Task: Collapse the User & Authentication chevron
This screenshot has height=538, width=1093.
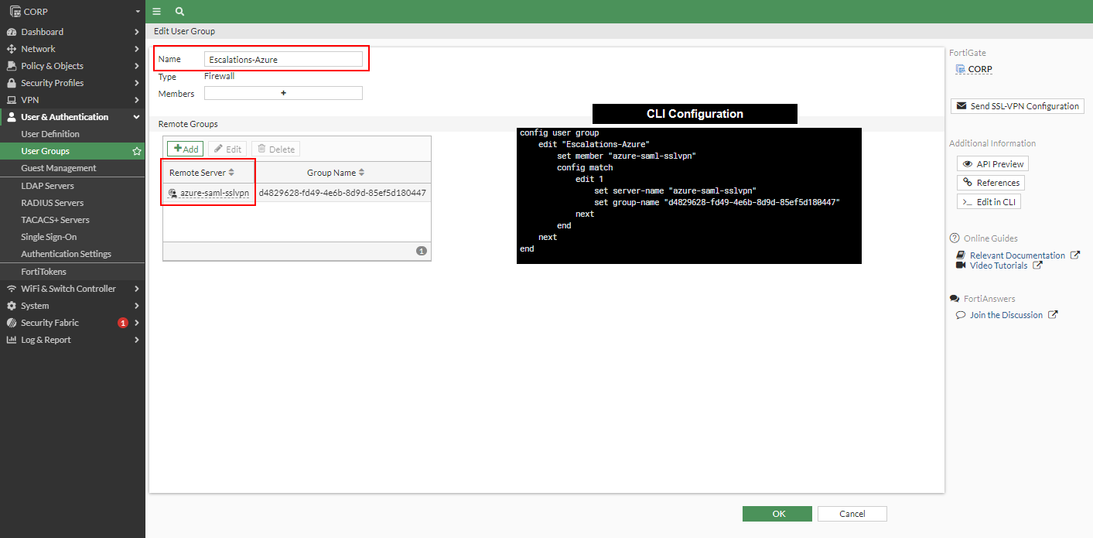Action: point(137,117)
